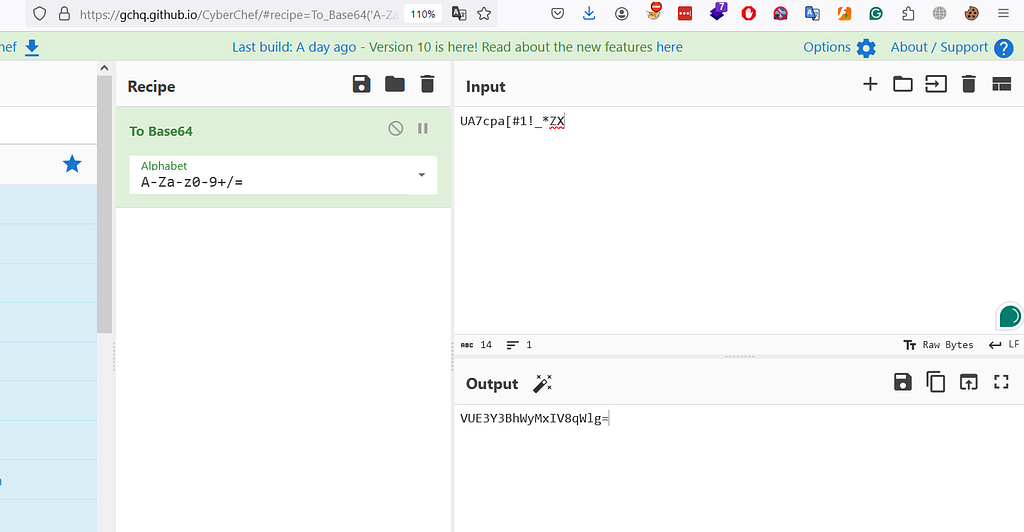The width and height of the screenshot is (1024, 532).
Task: Click the cookie extension icon
Action: click(972, 14)
